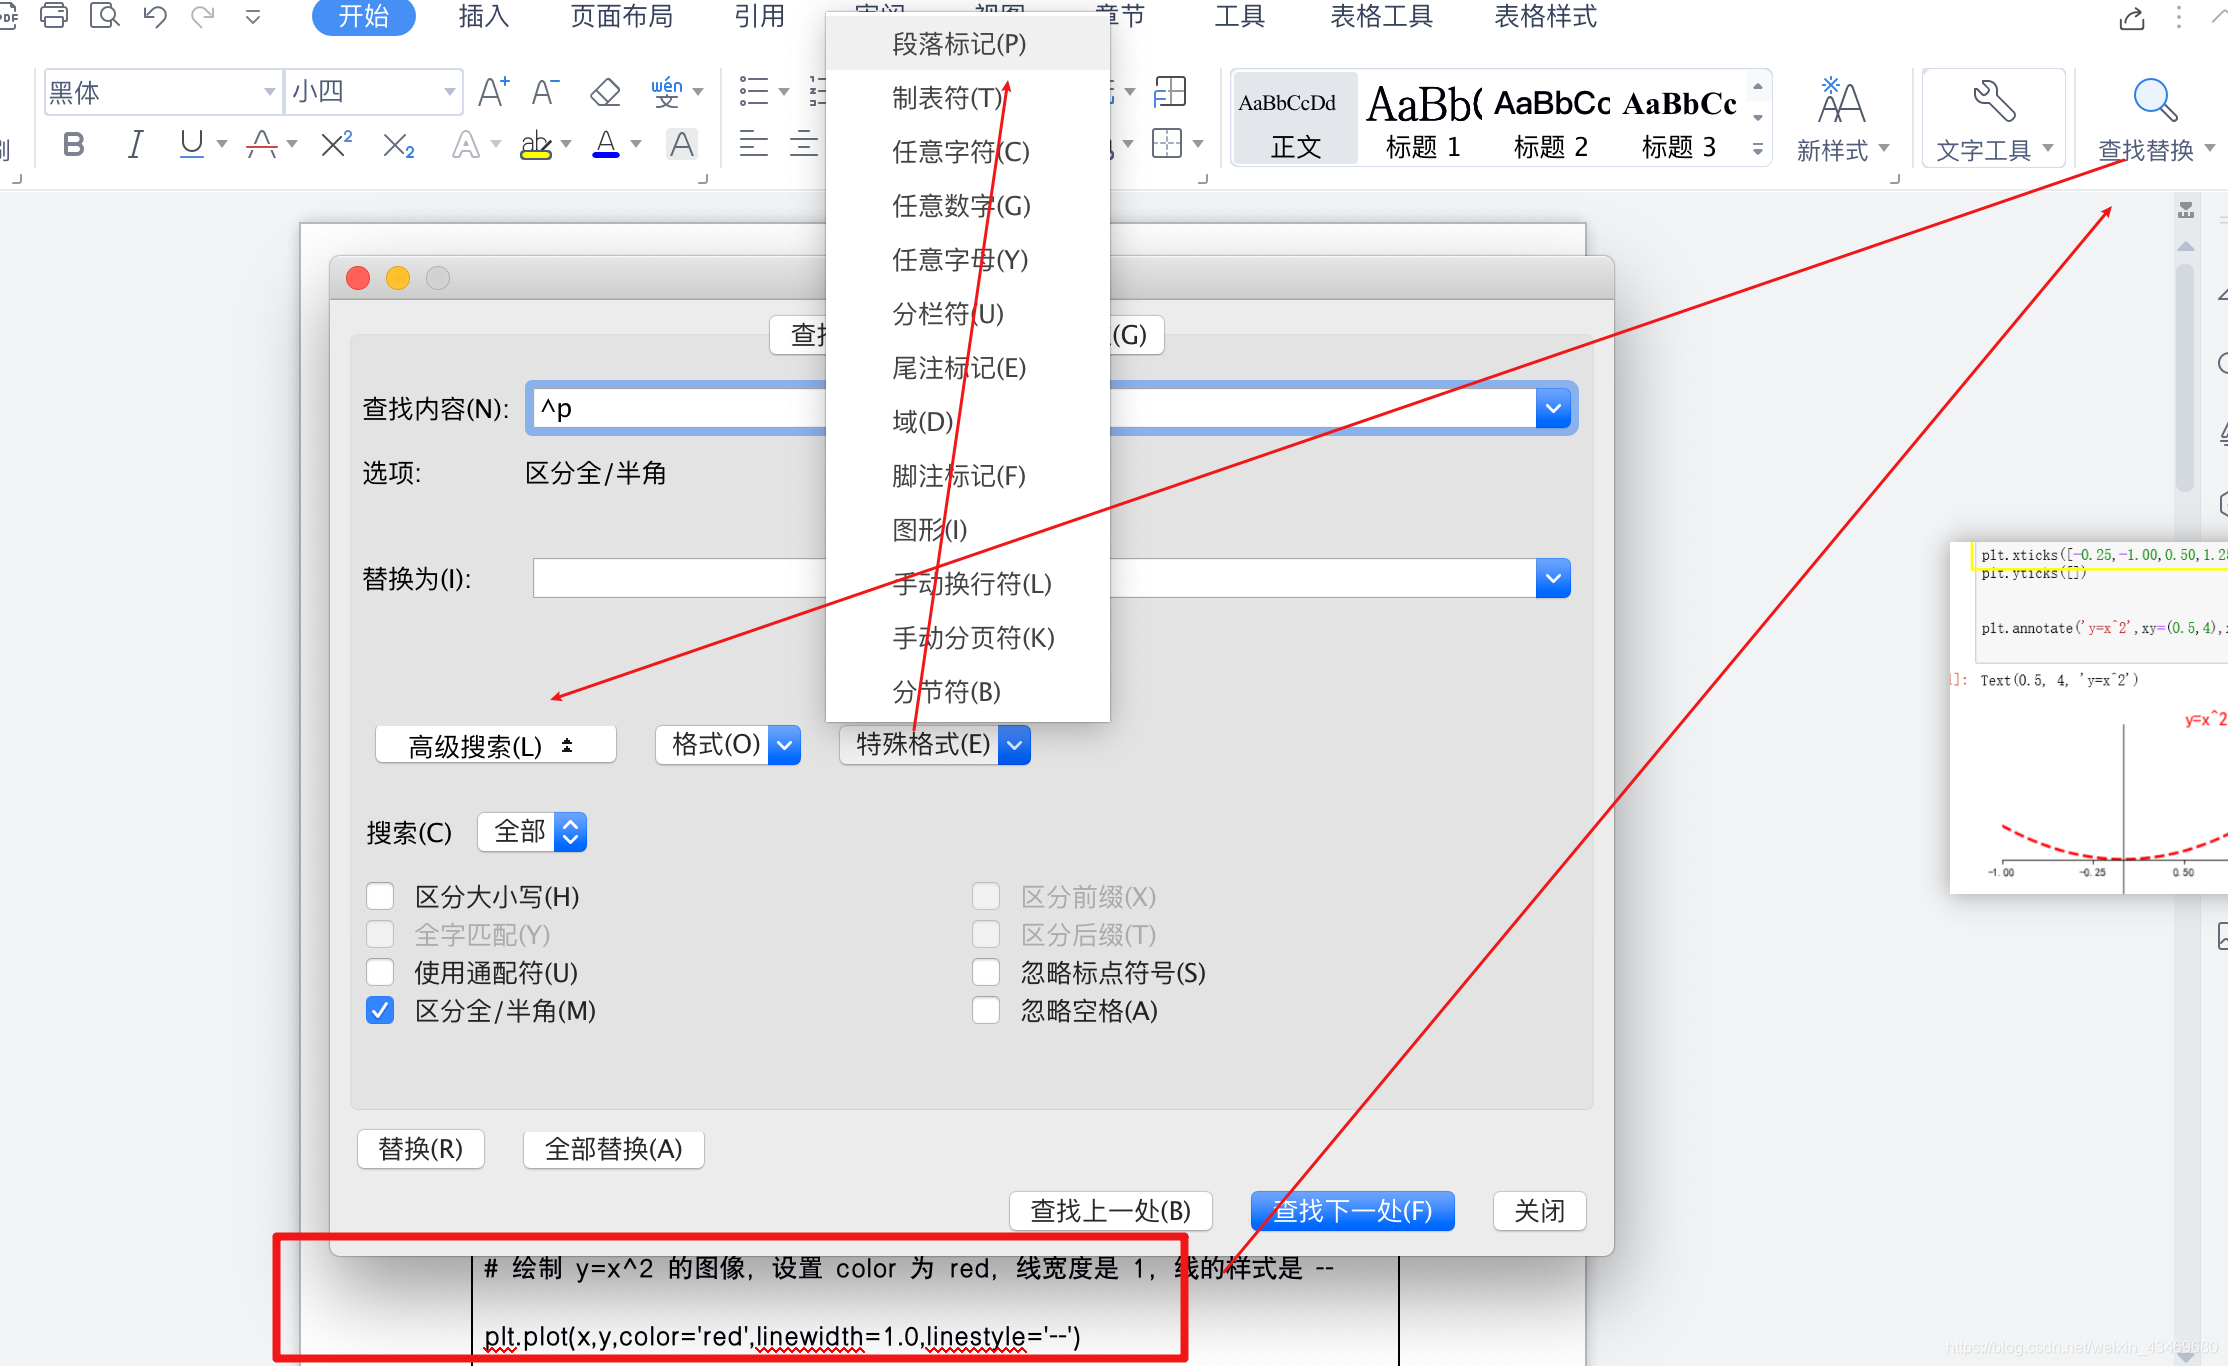Screen dimensions: 2228x1366
Task: Clear formatting with eraser icon
Action: [x=605, y=92]
